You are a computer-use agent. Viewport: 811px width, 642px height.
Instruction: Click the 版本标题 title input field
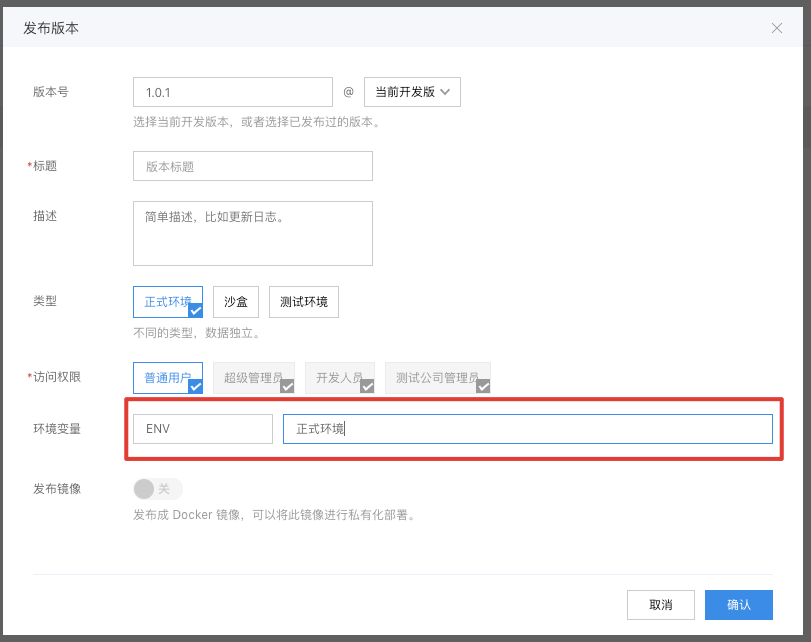point(252,166)
